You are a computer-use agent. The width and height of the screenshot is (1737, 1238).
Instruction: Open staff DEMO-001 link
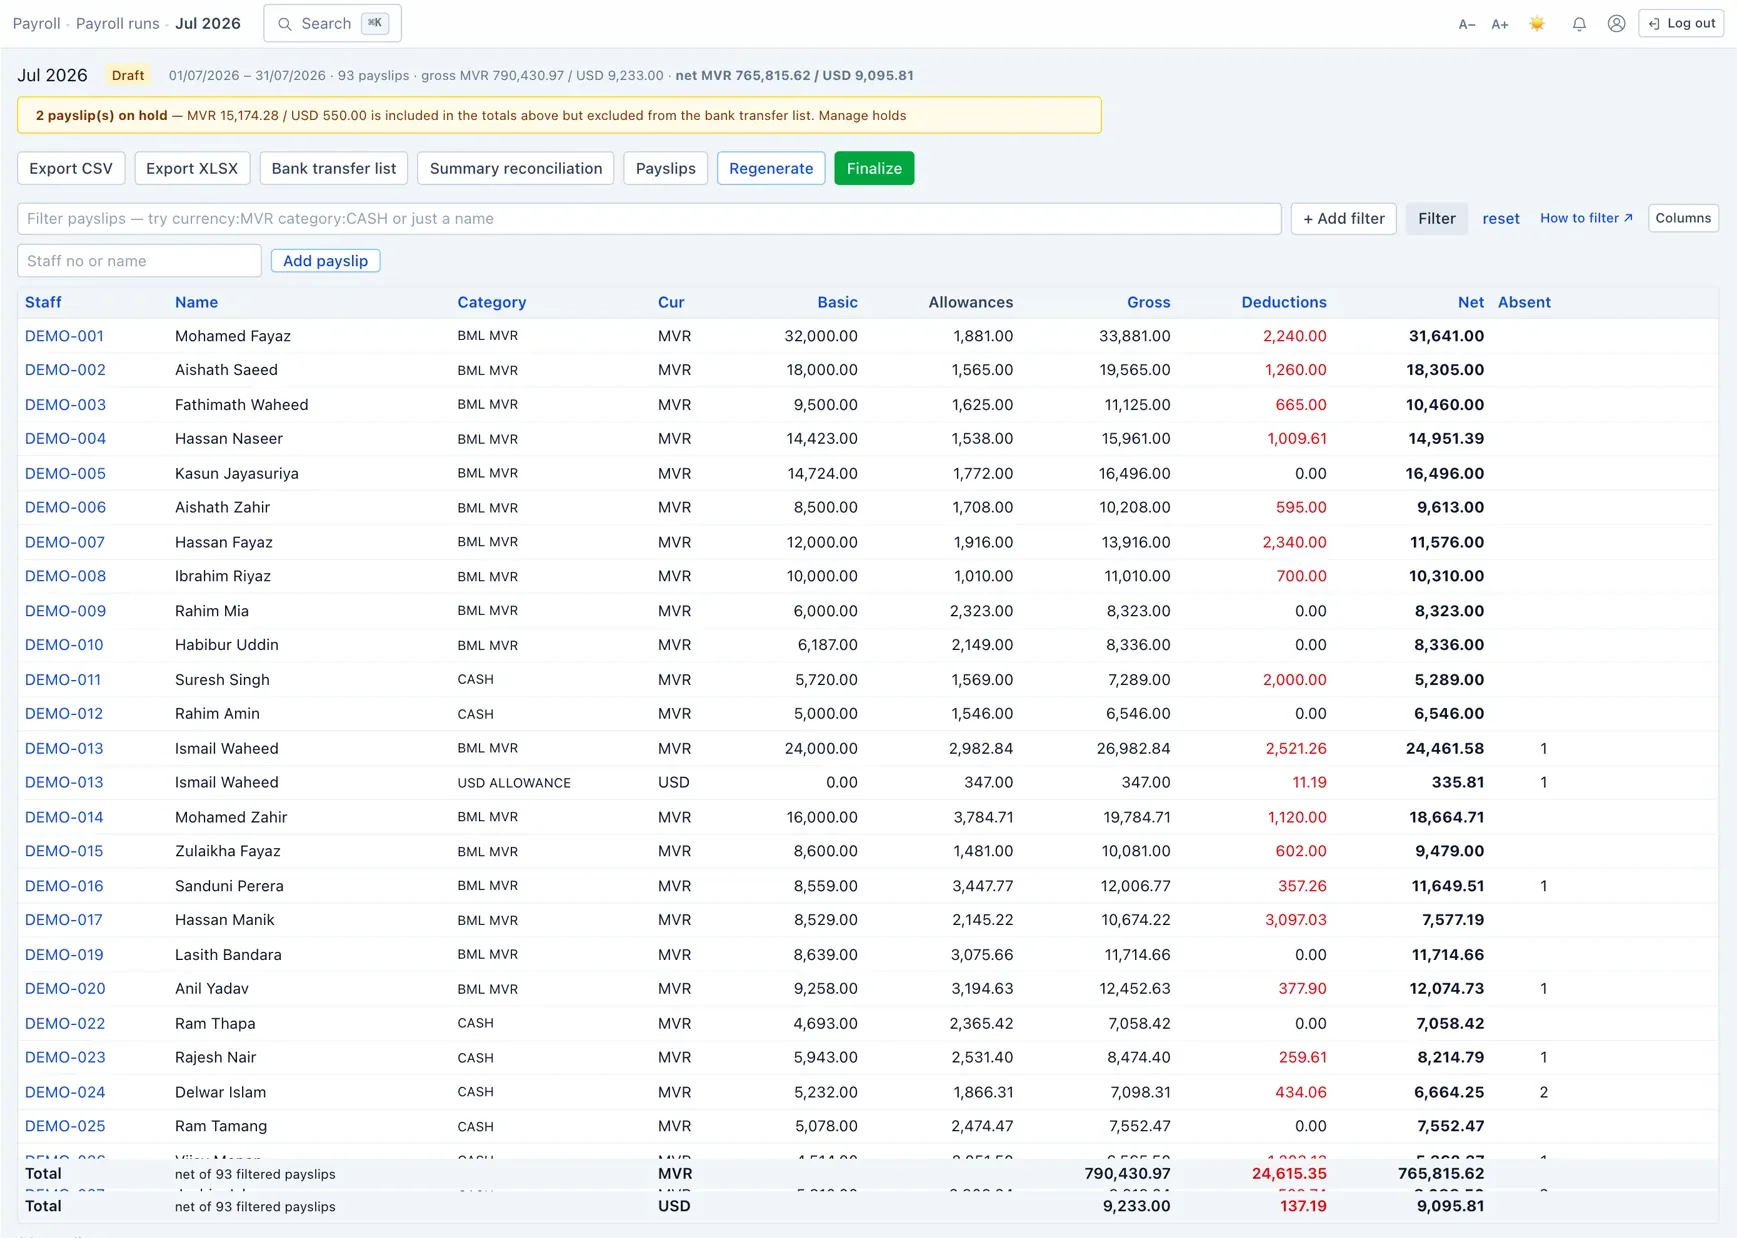tap(64, 336)
